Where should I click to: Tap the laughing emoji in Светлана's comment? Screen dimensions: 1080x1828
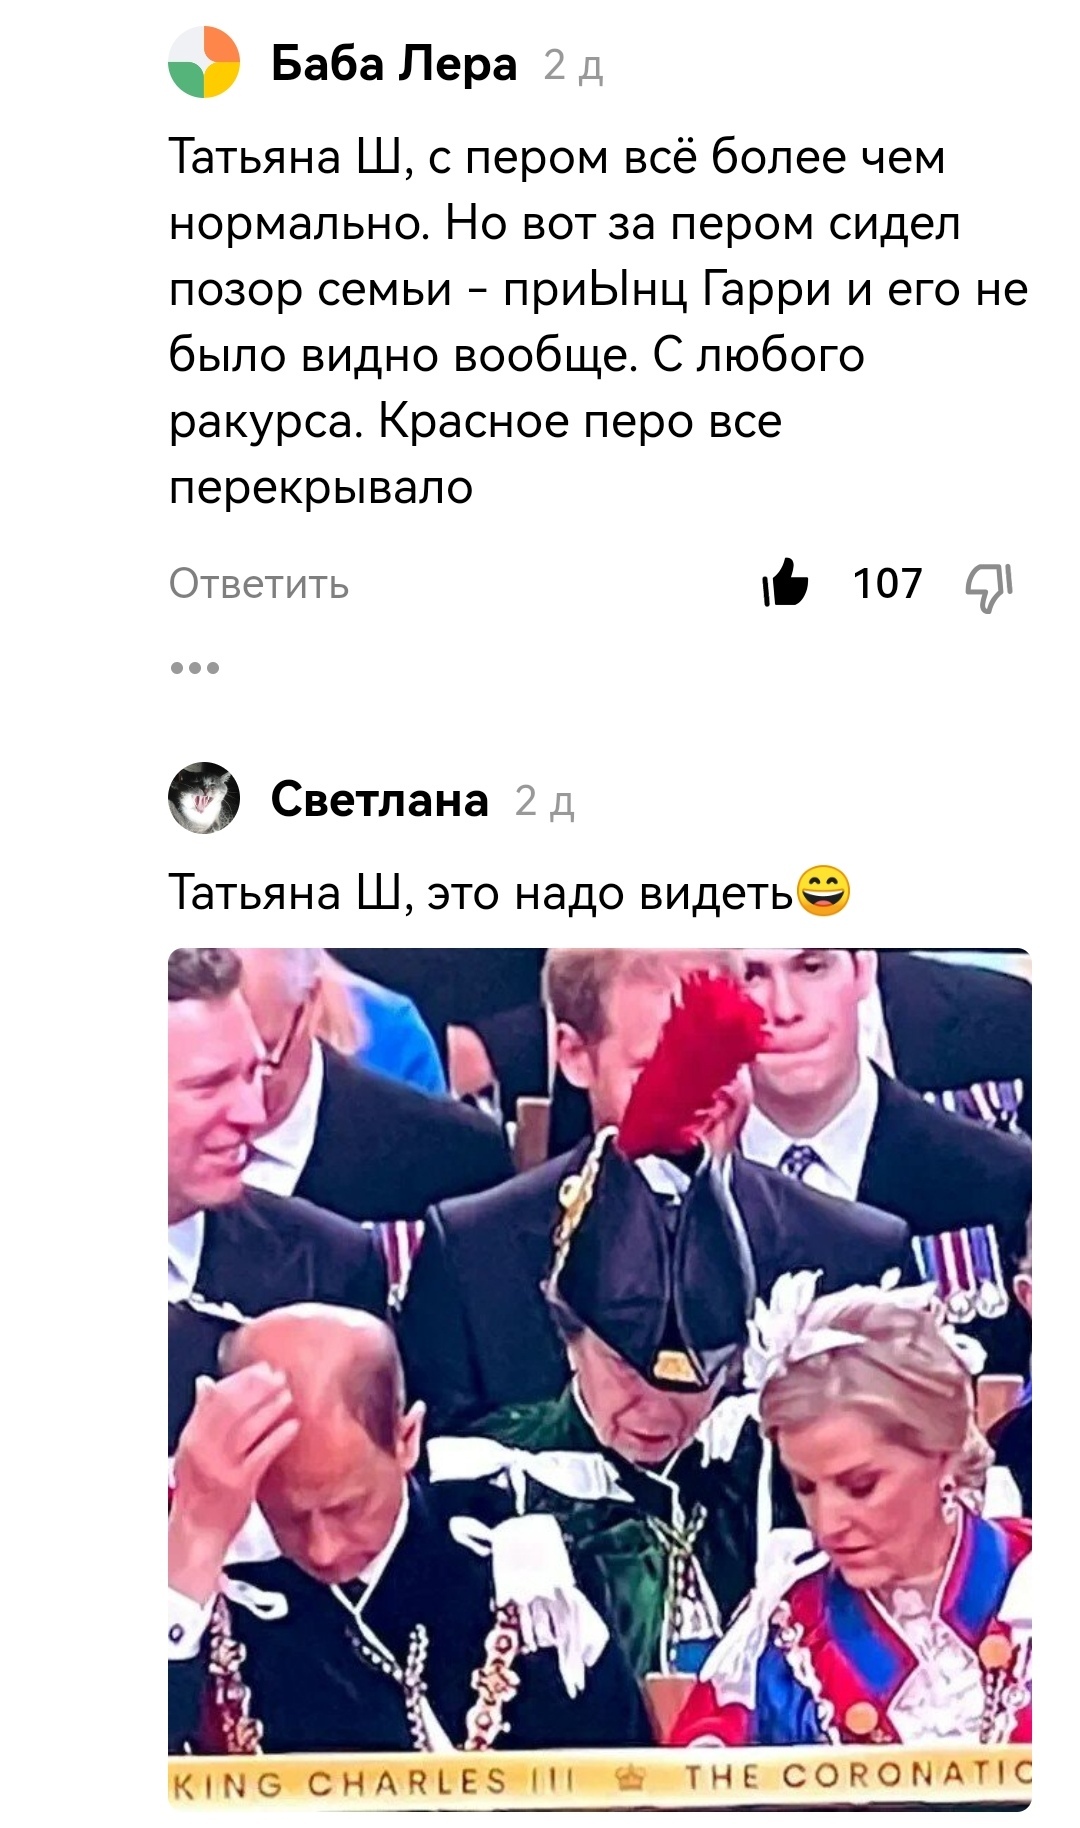(823, 892)
